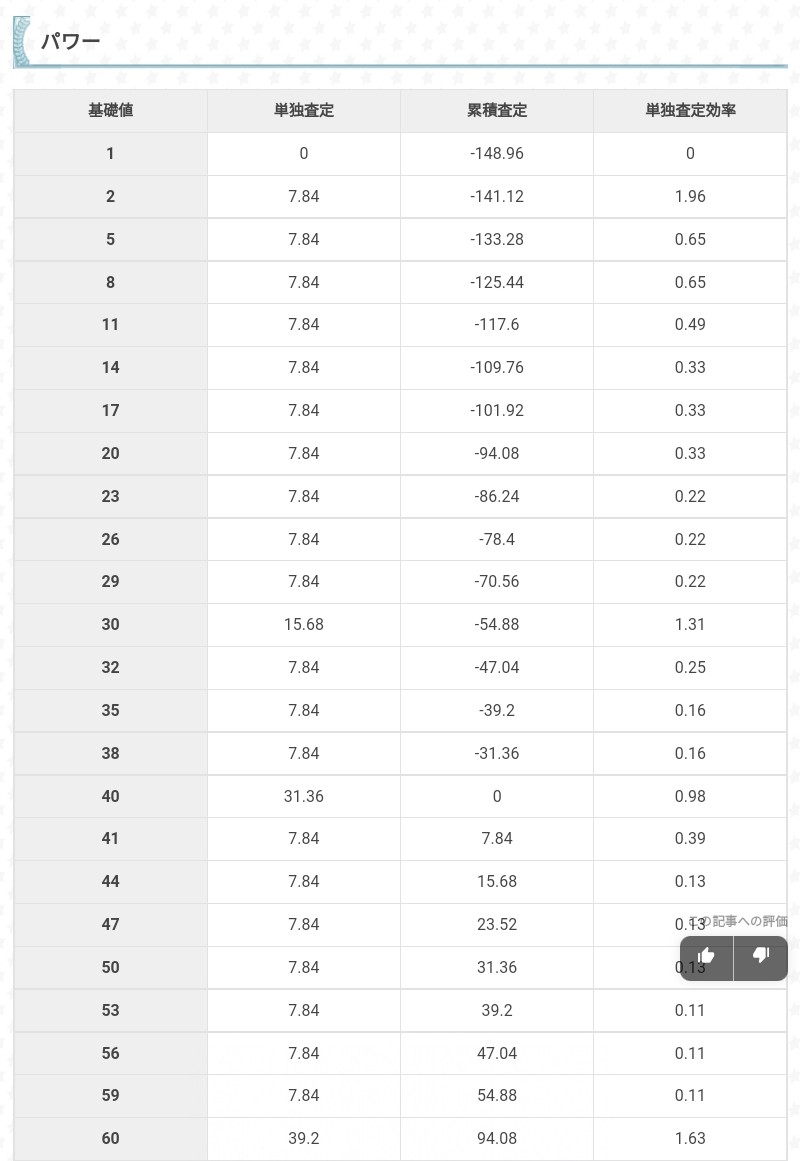
Task: Click base value 60 row header
Action: (110, 1139)
